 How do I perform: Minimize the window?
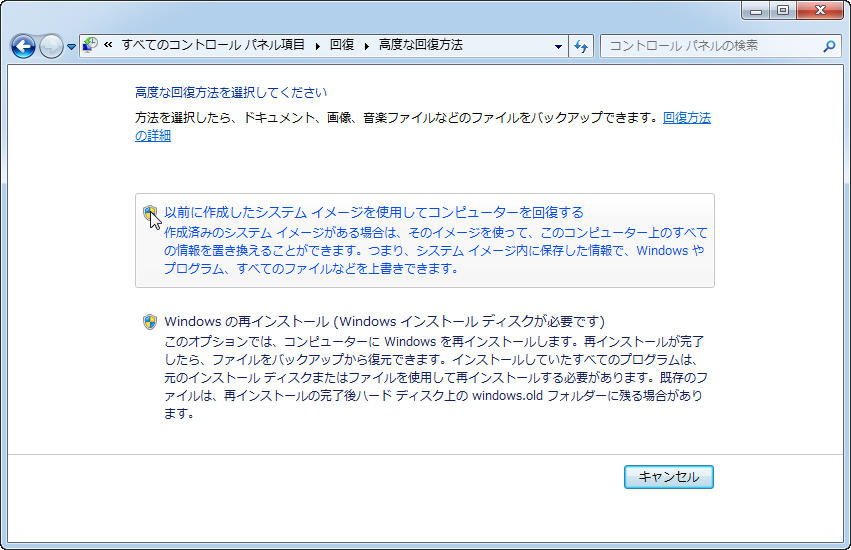(x=756, y=10)
